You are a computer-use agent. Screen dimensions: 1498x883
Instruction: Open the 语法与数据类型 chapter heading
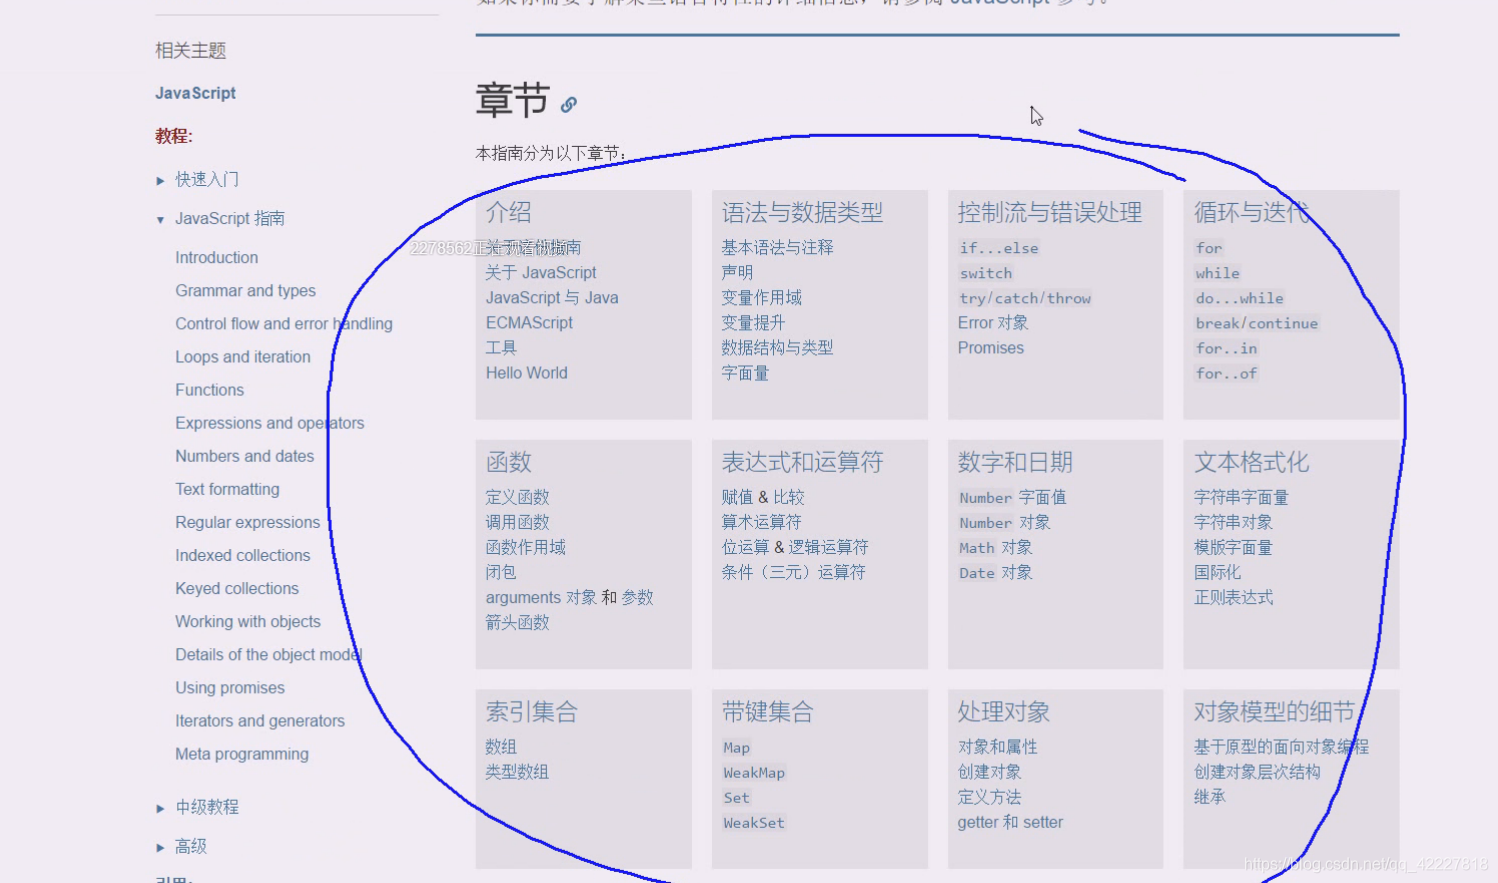[803, 212]
